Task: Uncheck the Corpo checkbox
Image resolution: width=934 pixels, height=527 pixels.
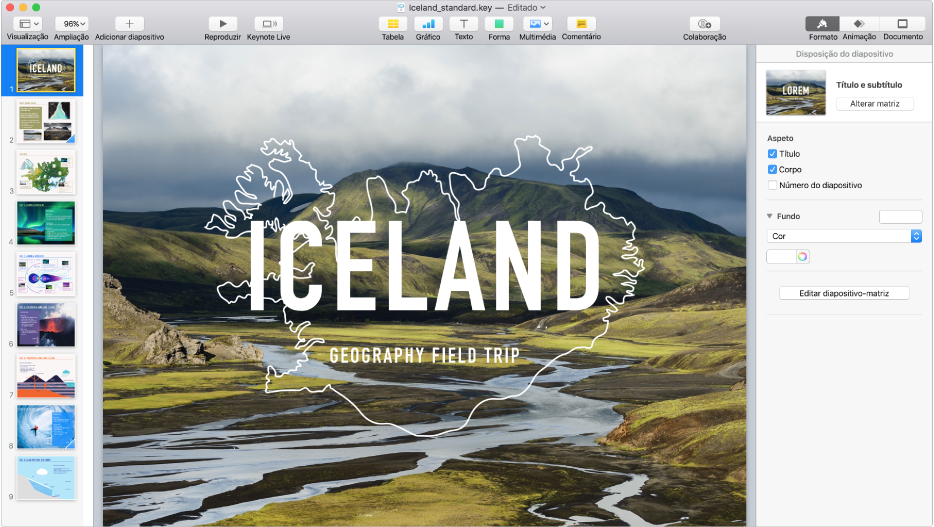Action: tap(773, 169)
